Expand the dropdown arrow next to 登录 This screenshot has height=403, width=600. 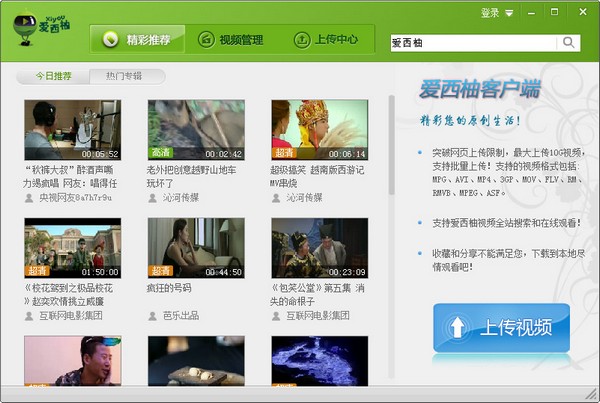tap(509, 13)
